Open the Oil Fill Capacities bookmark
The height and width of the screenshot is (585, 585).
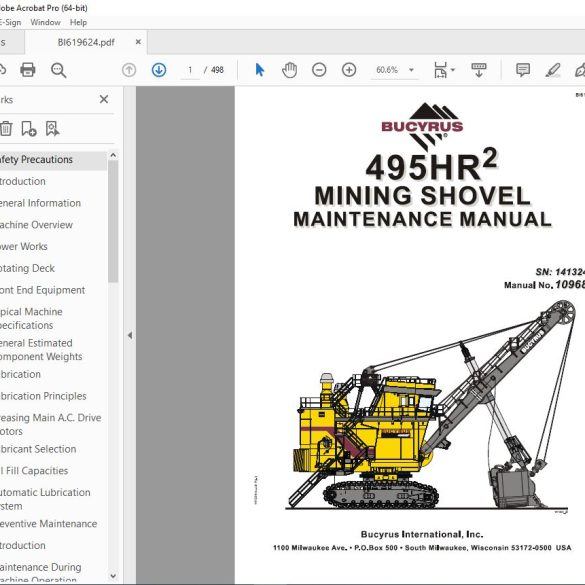coord(34,470)
